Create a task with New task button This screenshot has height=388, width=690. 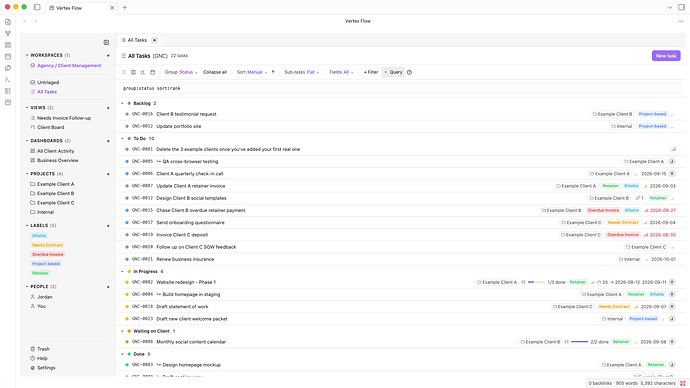[x=666, y=56]
